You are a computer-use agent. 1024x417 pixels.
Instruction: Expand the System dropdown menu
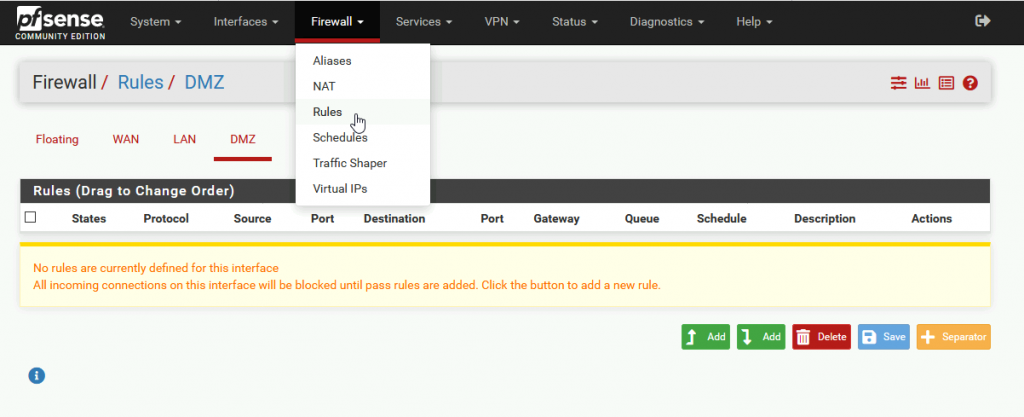click(155, 22)
